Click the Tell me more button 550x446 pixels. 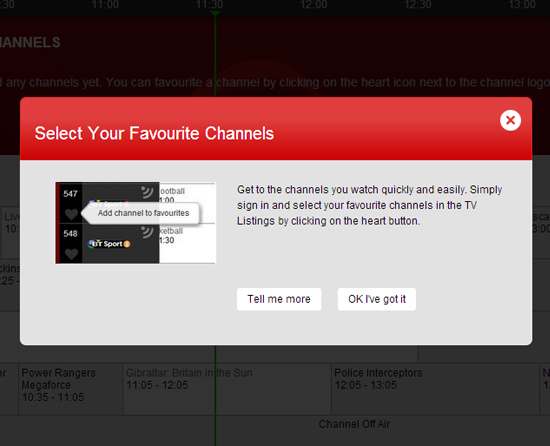[x=279, y=299]
